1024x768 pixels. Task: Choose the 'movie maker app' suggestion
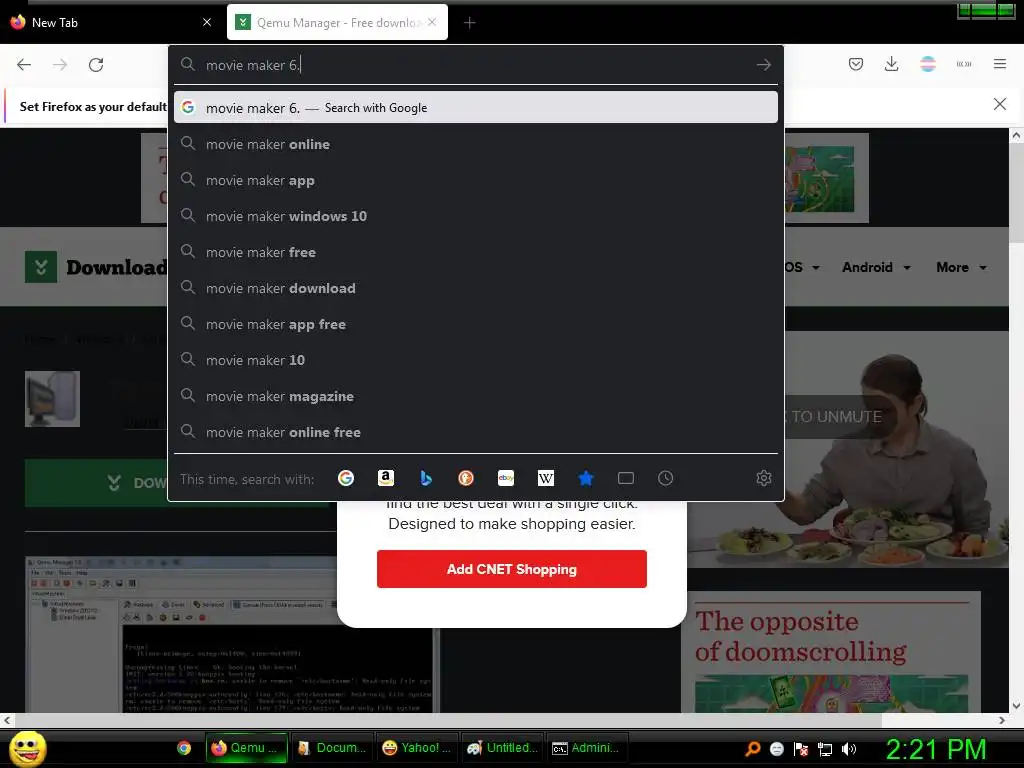click(475, 180)
